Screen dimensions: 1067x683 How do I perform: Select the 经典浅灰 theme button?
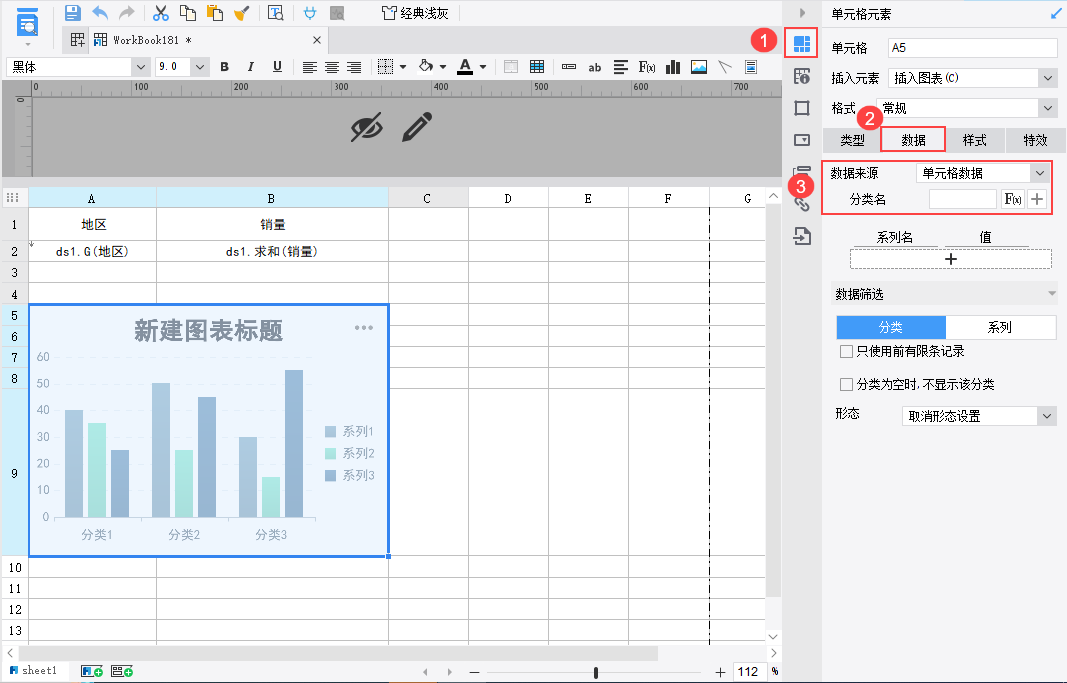click(x=416, y=13)
